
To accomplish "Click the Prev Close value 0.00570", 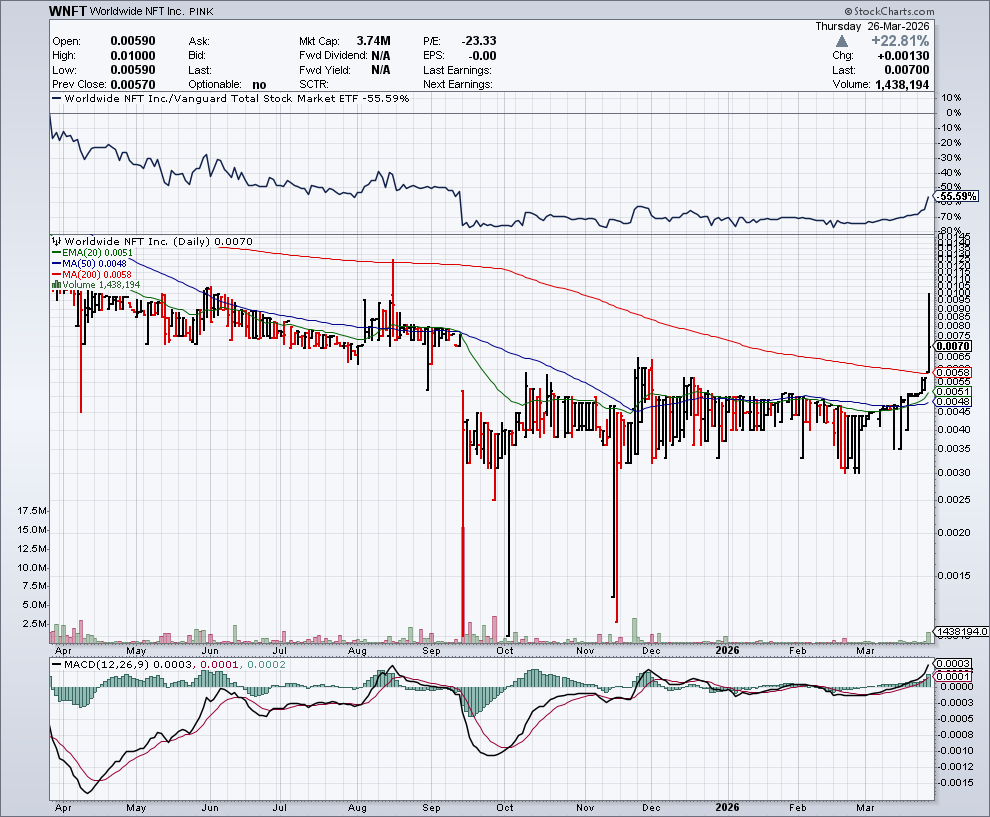I will pyautogui.click(x=133, y=85).
